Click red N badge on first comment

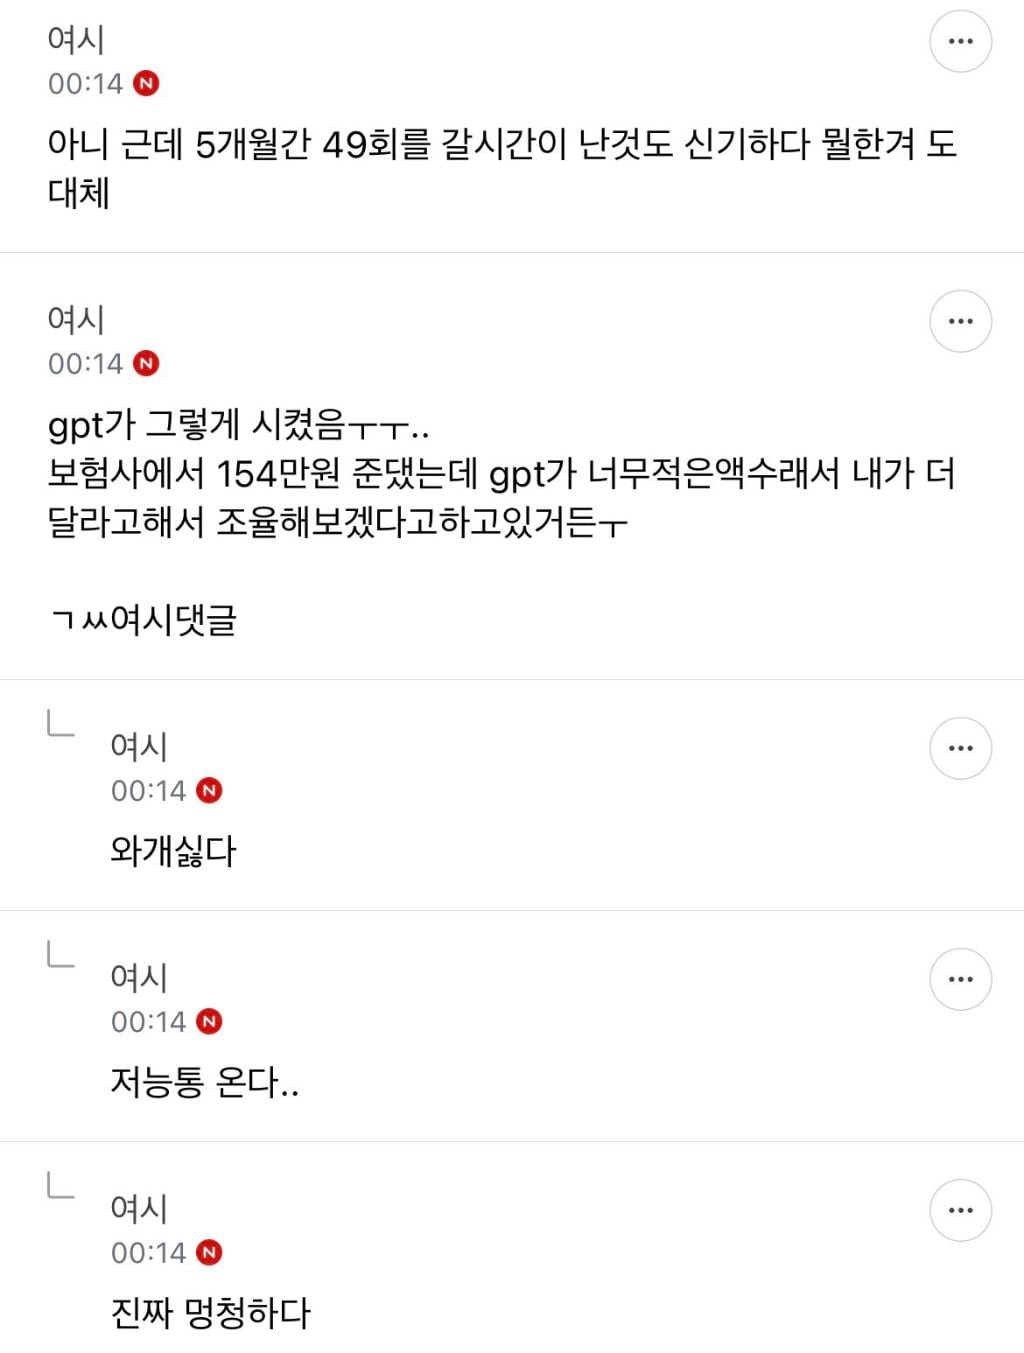point(146,83)
